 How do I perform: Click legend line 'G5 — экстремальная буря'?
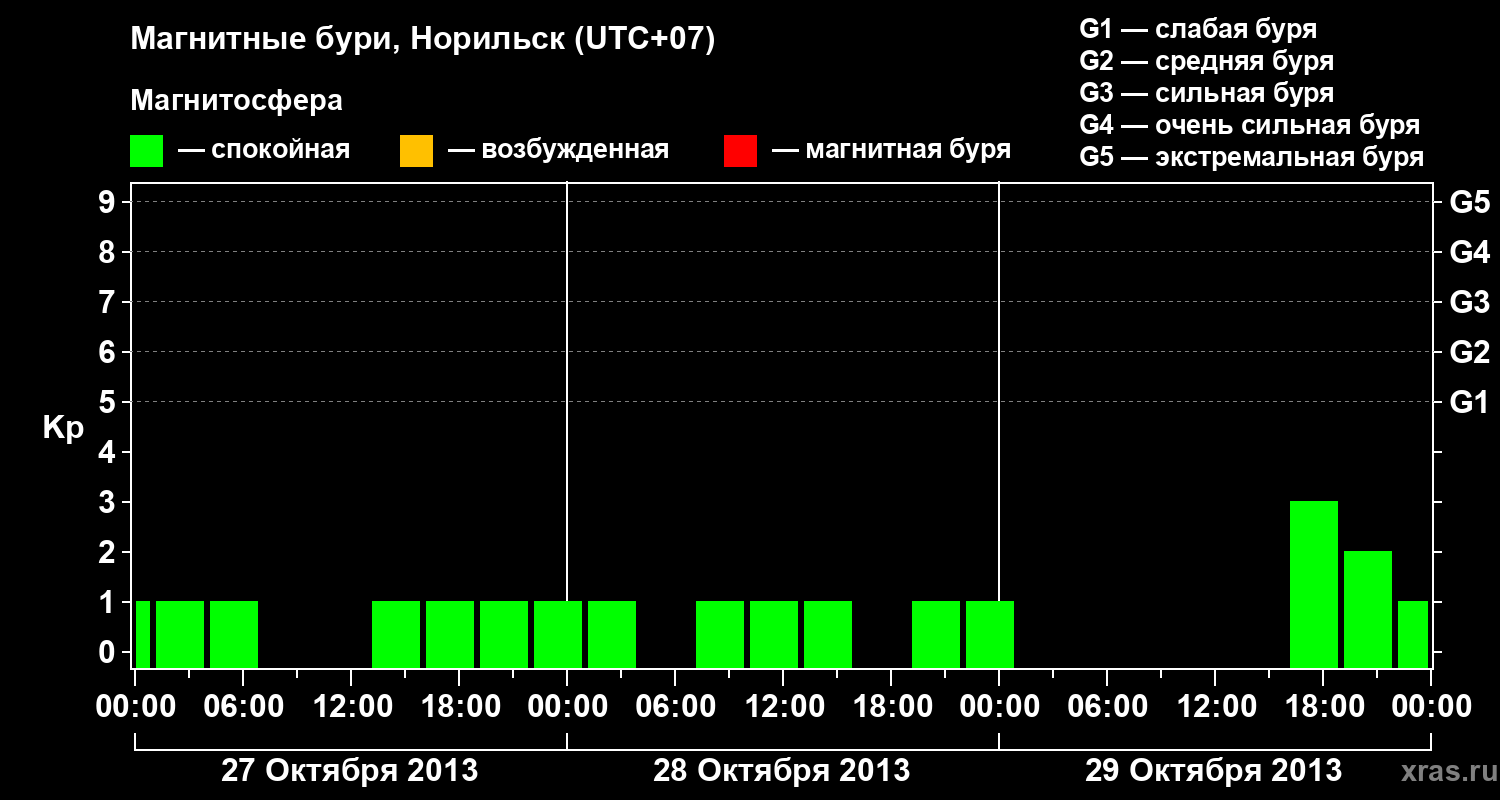pos(1252,157)
